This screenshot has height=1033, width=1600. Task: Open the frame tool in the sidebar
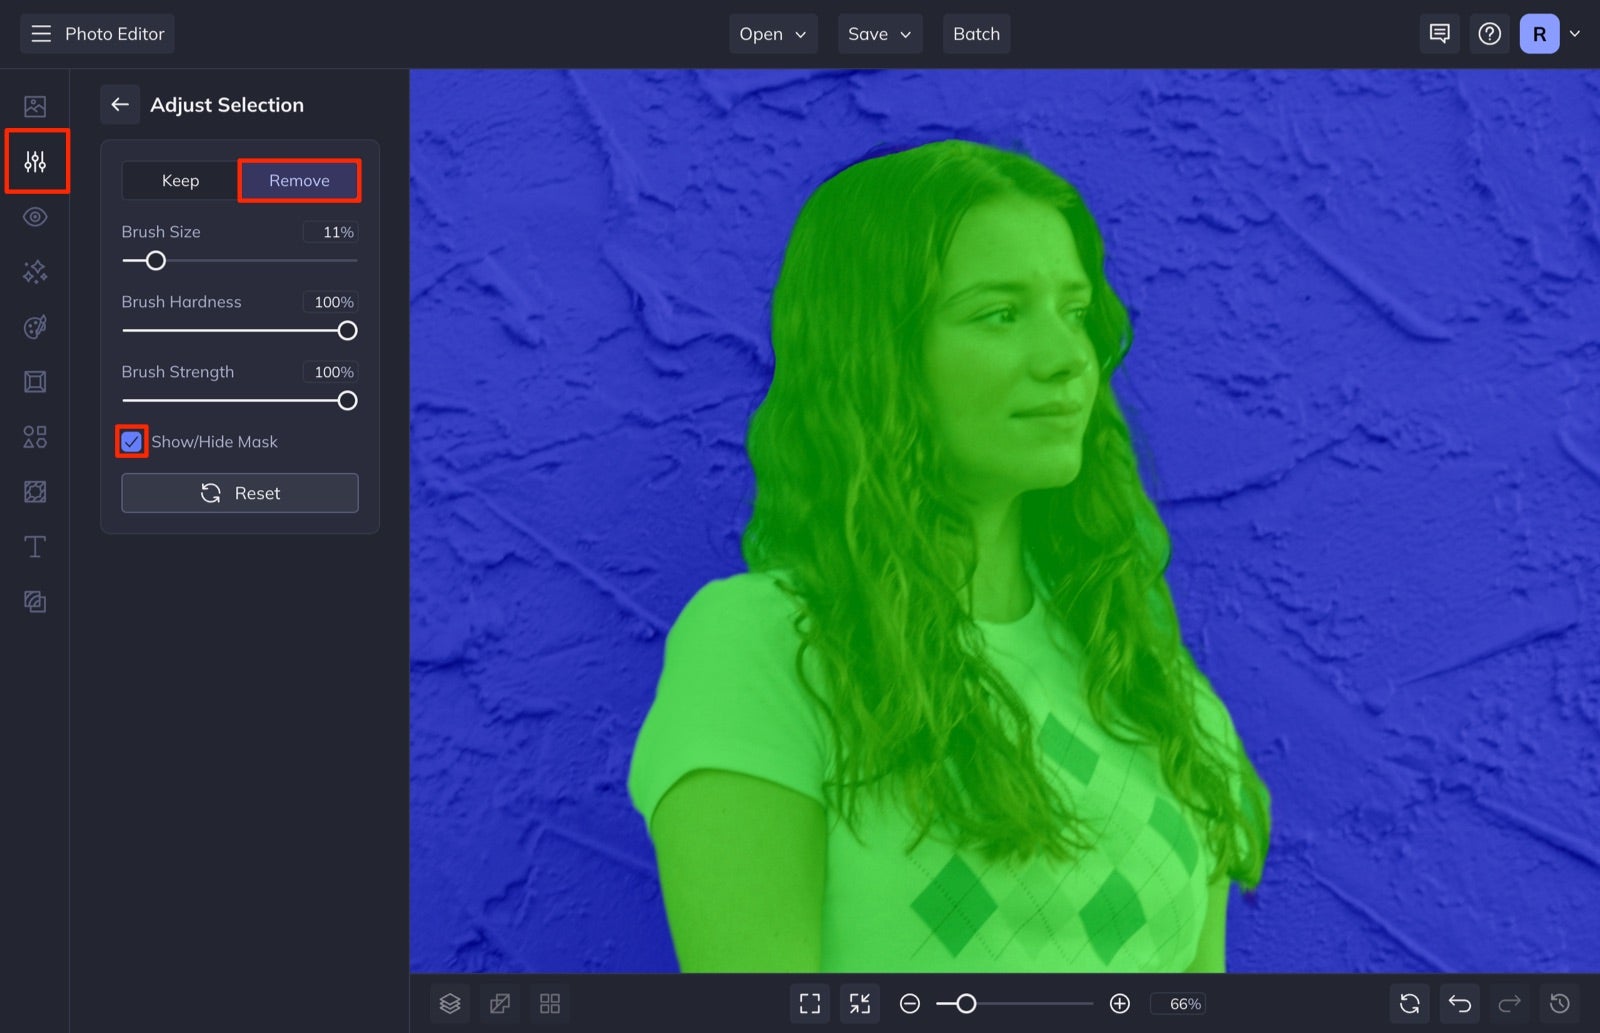(35, 381)
